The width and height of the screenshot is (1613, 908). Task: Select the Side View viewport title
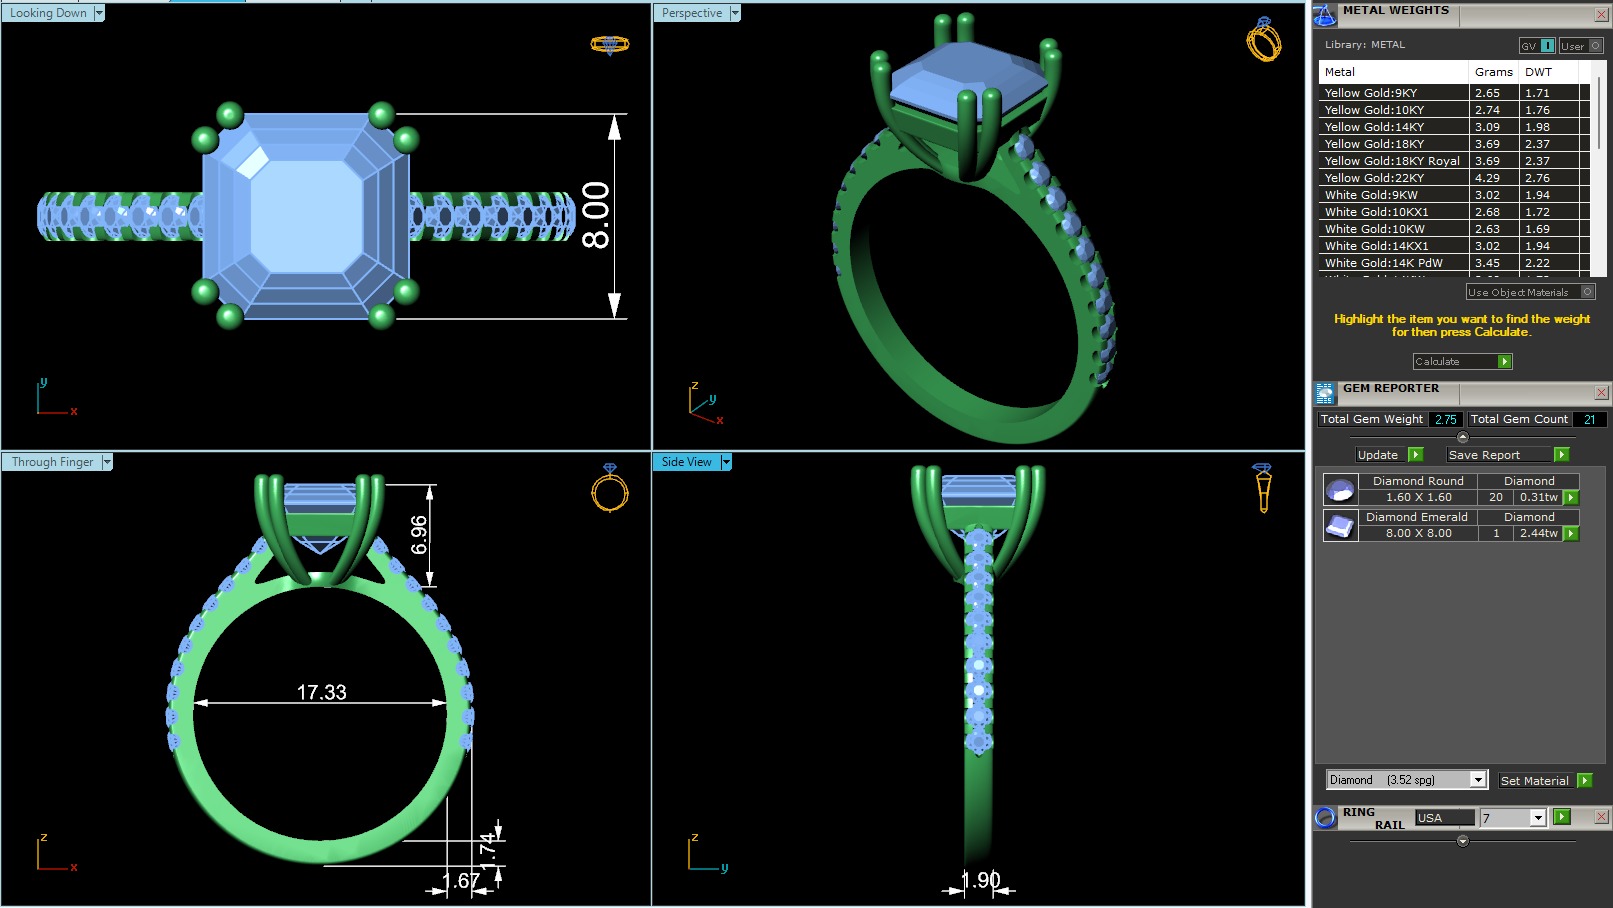click(x=686, y=462)
